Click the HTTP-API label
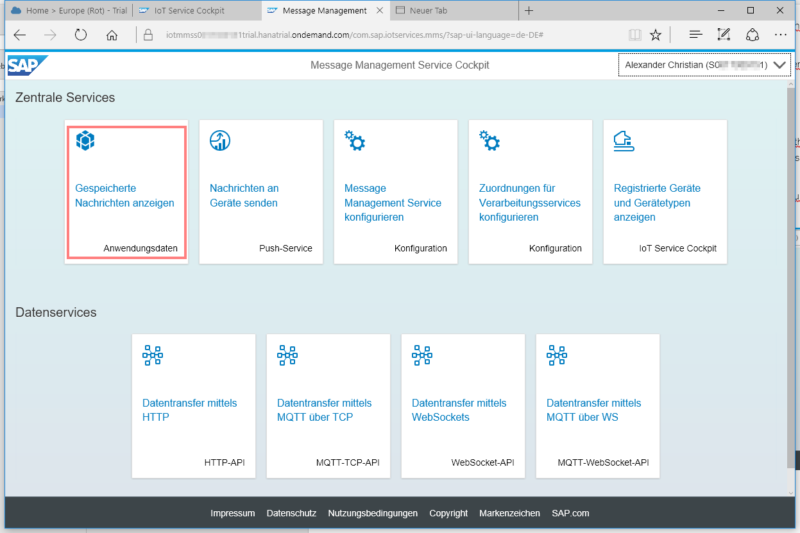Screen dimensions: 800x533 pos(224,463)
